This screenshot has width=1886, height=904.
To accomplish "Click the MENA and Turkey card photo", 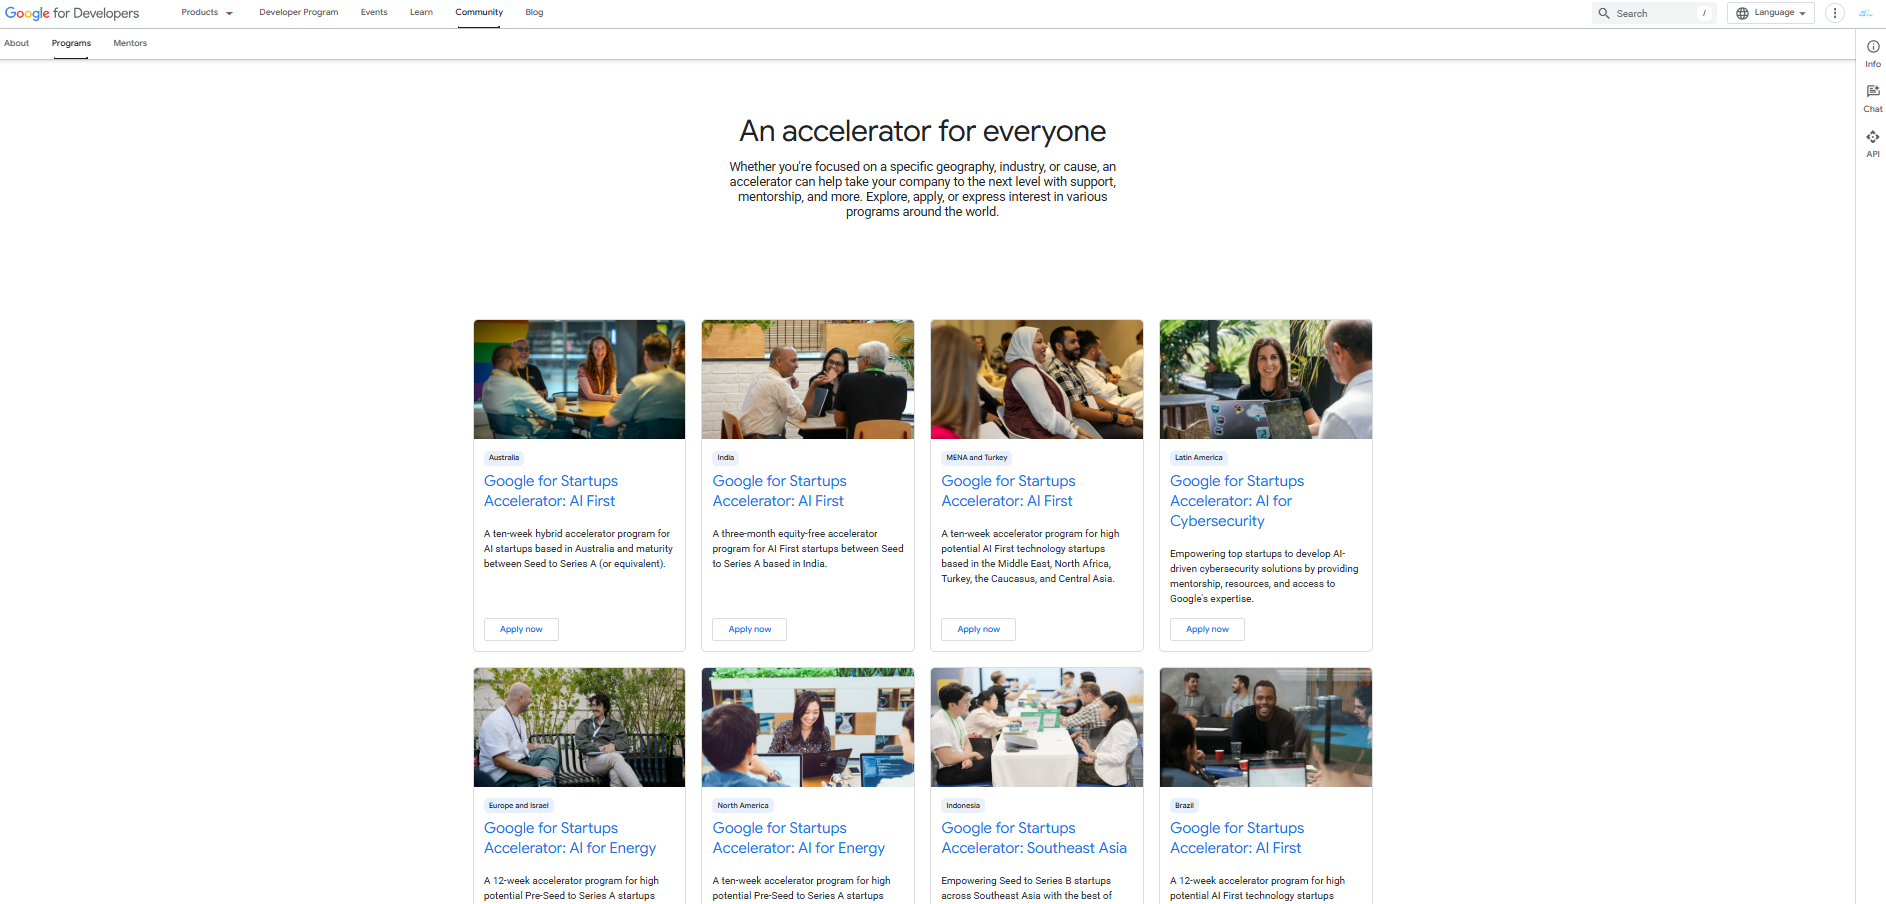I will (x=1036, y=379).
